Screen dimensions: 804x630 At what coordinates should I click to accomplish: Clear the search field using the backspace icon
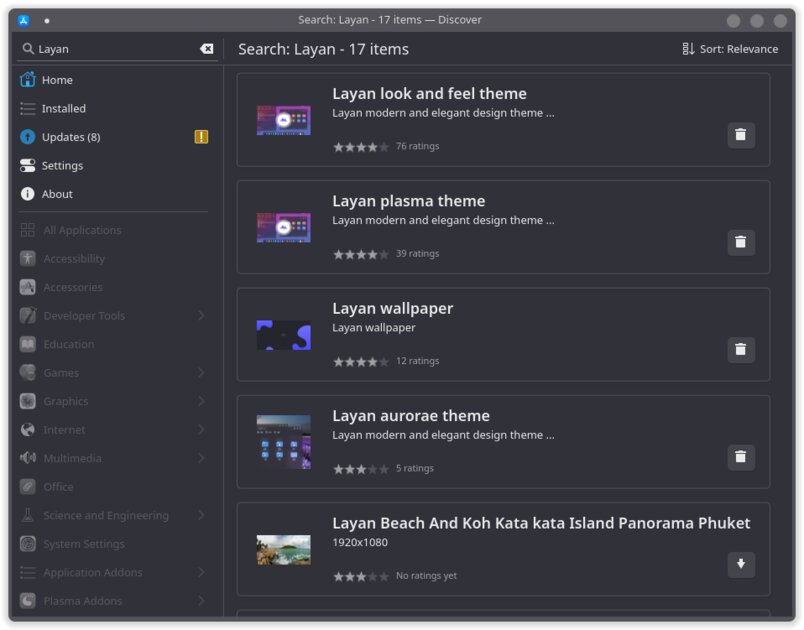coord(208,48)
